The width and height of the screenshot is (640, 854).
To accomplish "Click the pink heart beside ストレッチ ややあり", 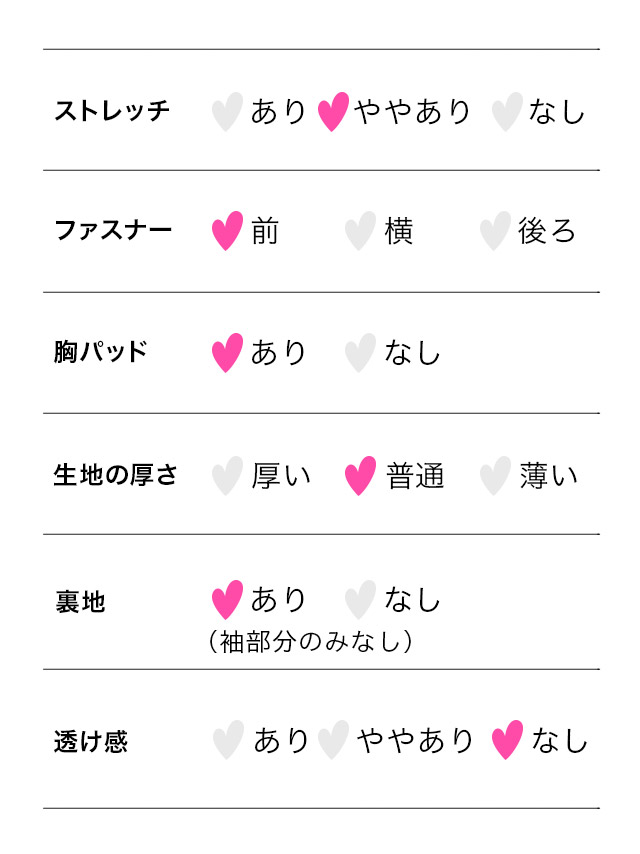I will (333, 111).
